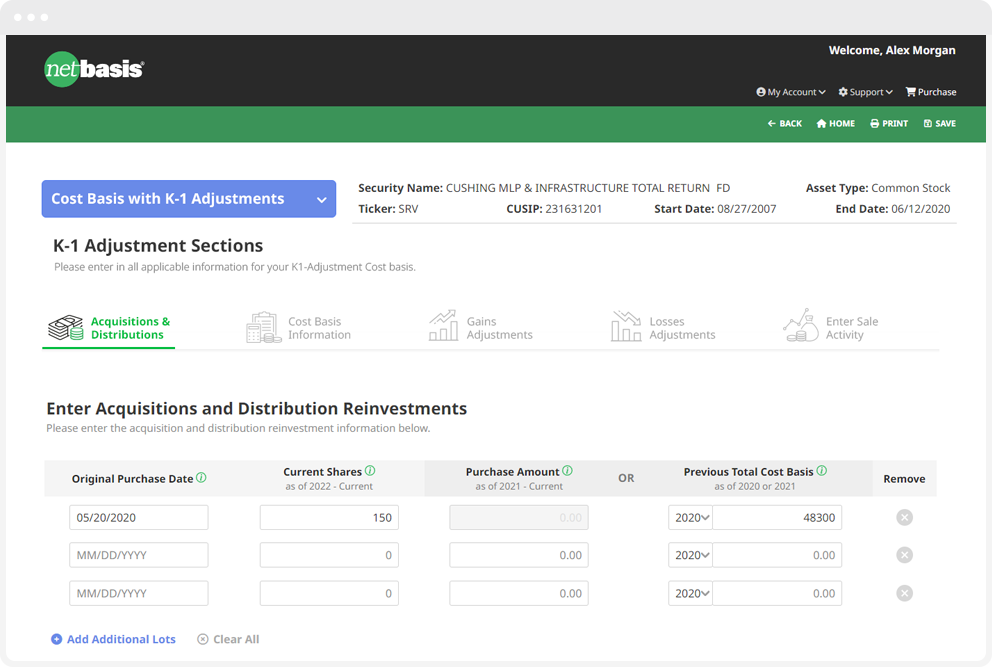Open the Support dropdown menu
992x667 pixels.
pos(865,92)
